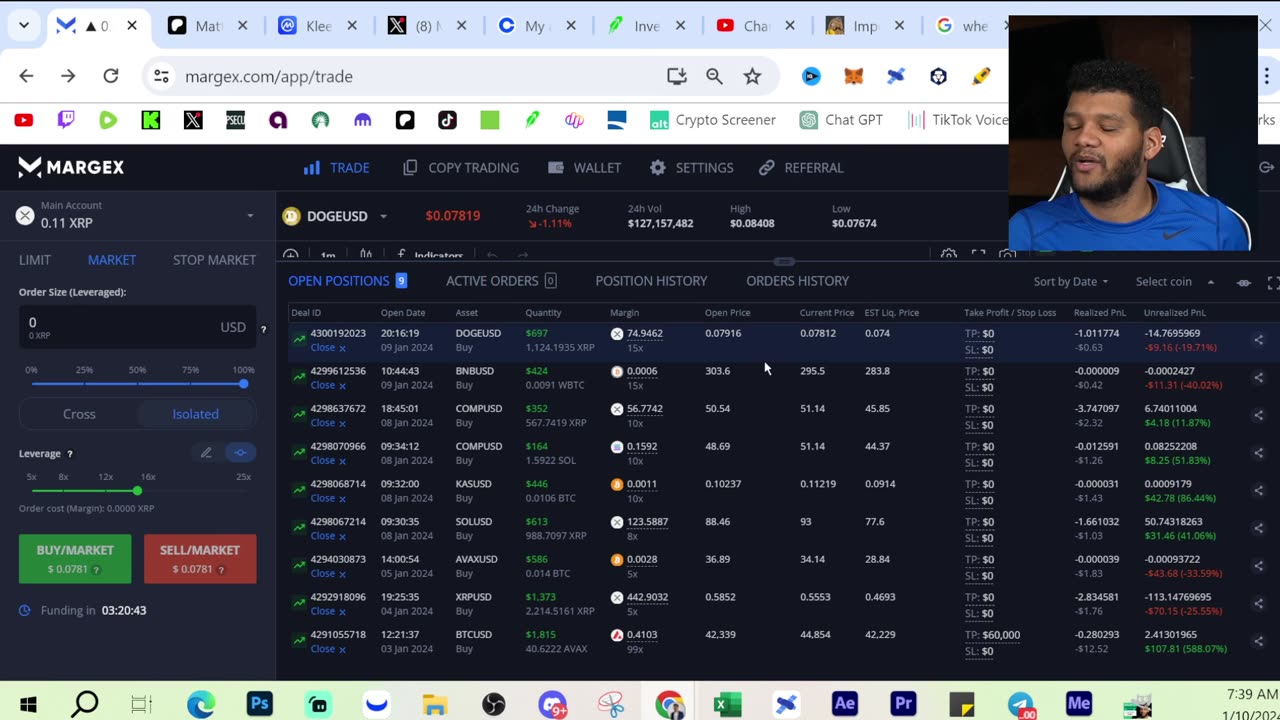Open the DOGEUSD pair selector dropdown
1280x720 pixels.
pos(336,216)
